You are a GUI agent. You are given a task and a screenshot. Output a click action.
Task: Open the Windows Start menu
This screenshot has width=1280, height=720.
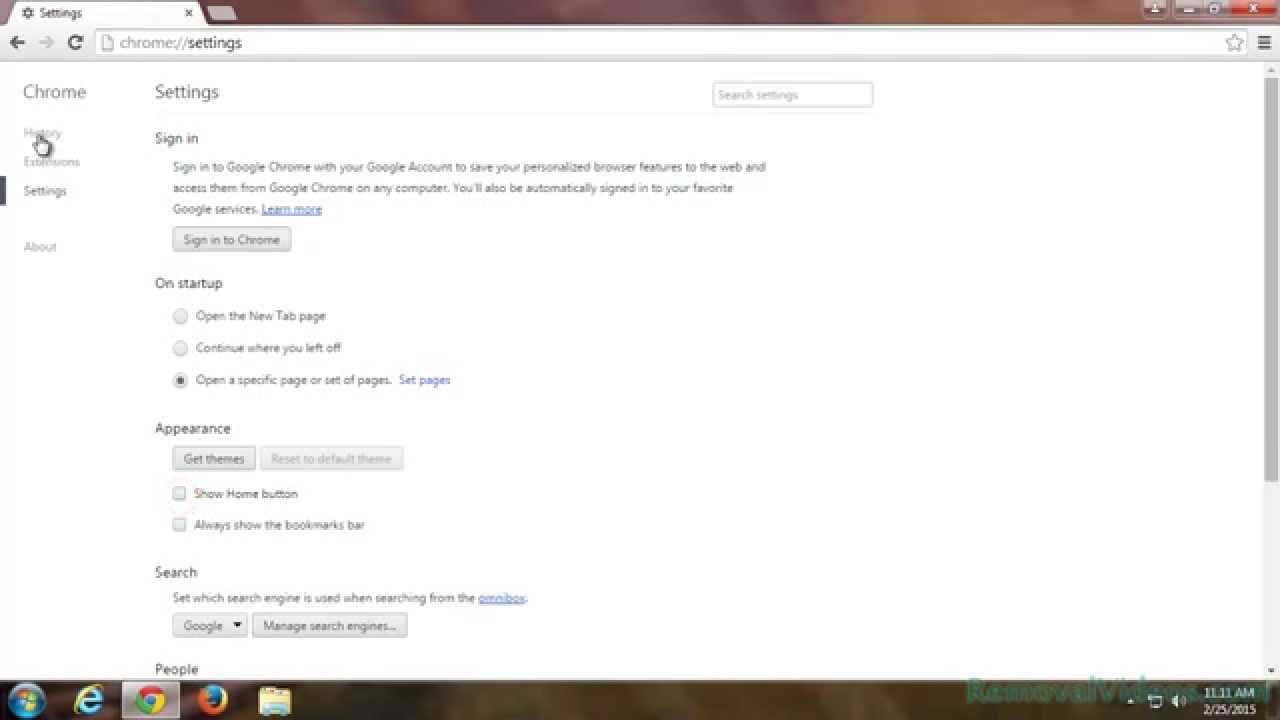[26, 699]
